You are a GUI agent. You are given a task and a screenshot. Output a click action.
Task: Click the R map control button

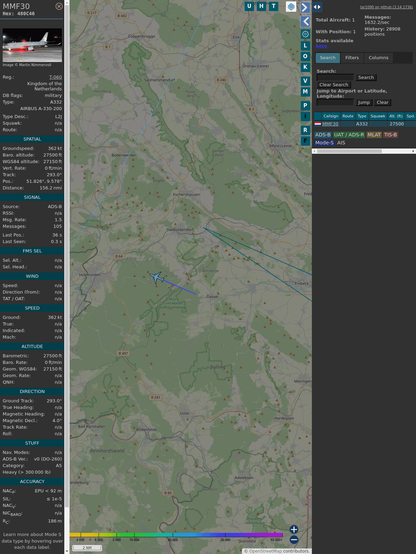pyautogui.click(x=305, y=130)
